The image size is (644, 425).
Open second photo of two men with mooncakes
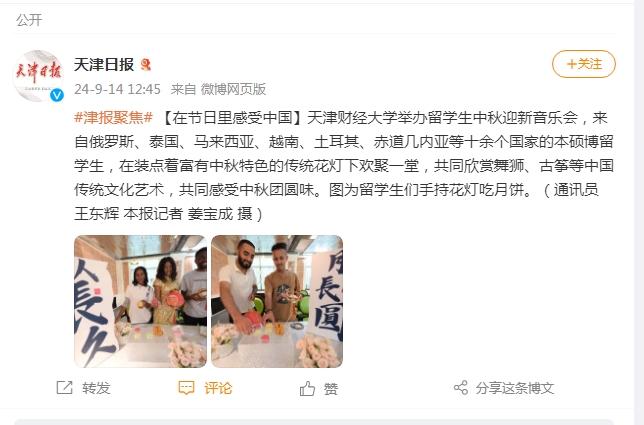coord(277,301)
